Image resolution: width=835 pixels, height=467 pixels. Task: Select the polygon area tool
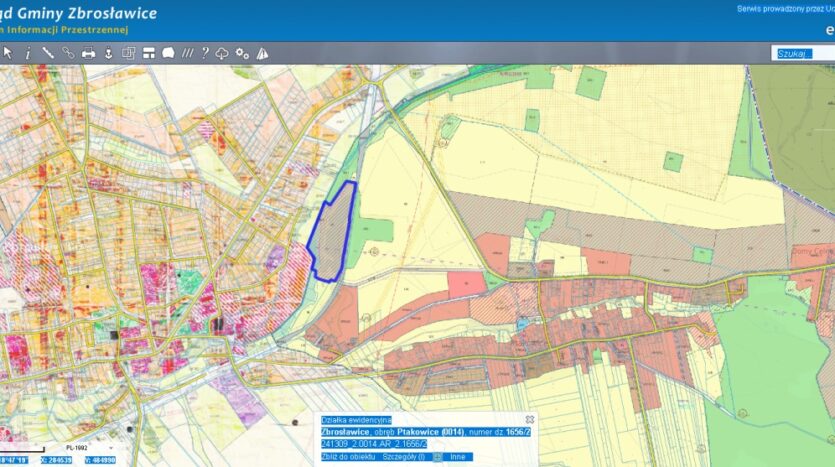(168, 53)
